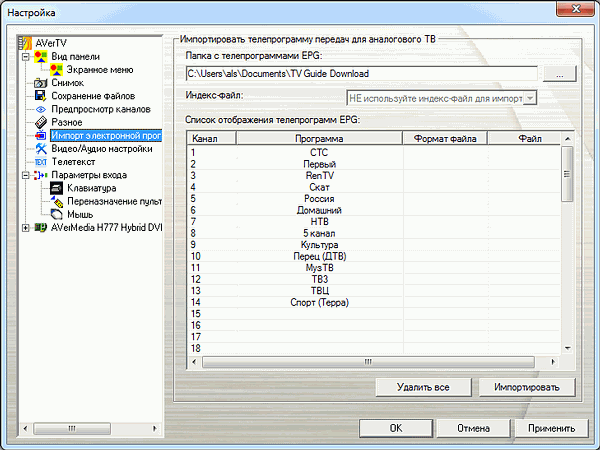Click the AVerTV root icon

(26, 43)
